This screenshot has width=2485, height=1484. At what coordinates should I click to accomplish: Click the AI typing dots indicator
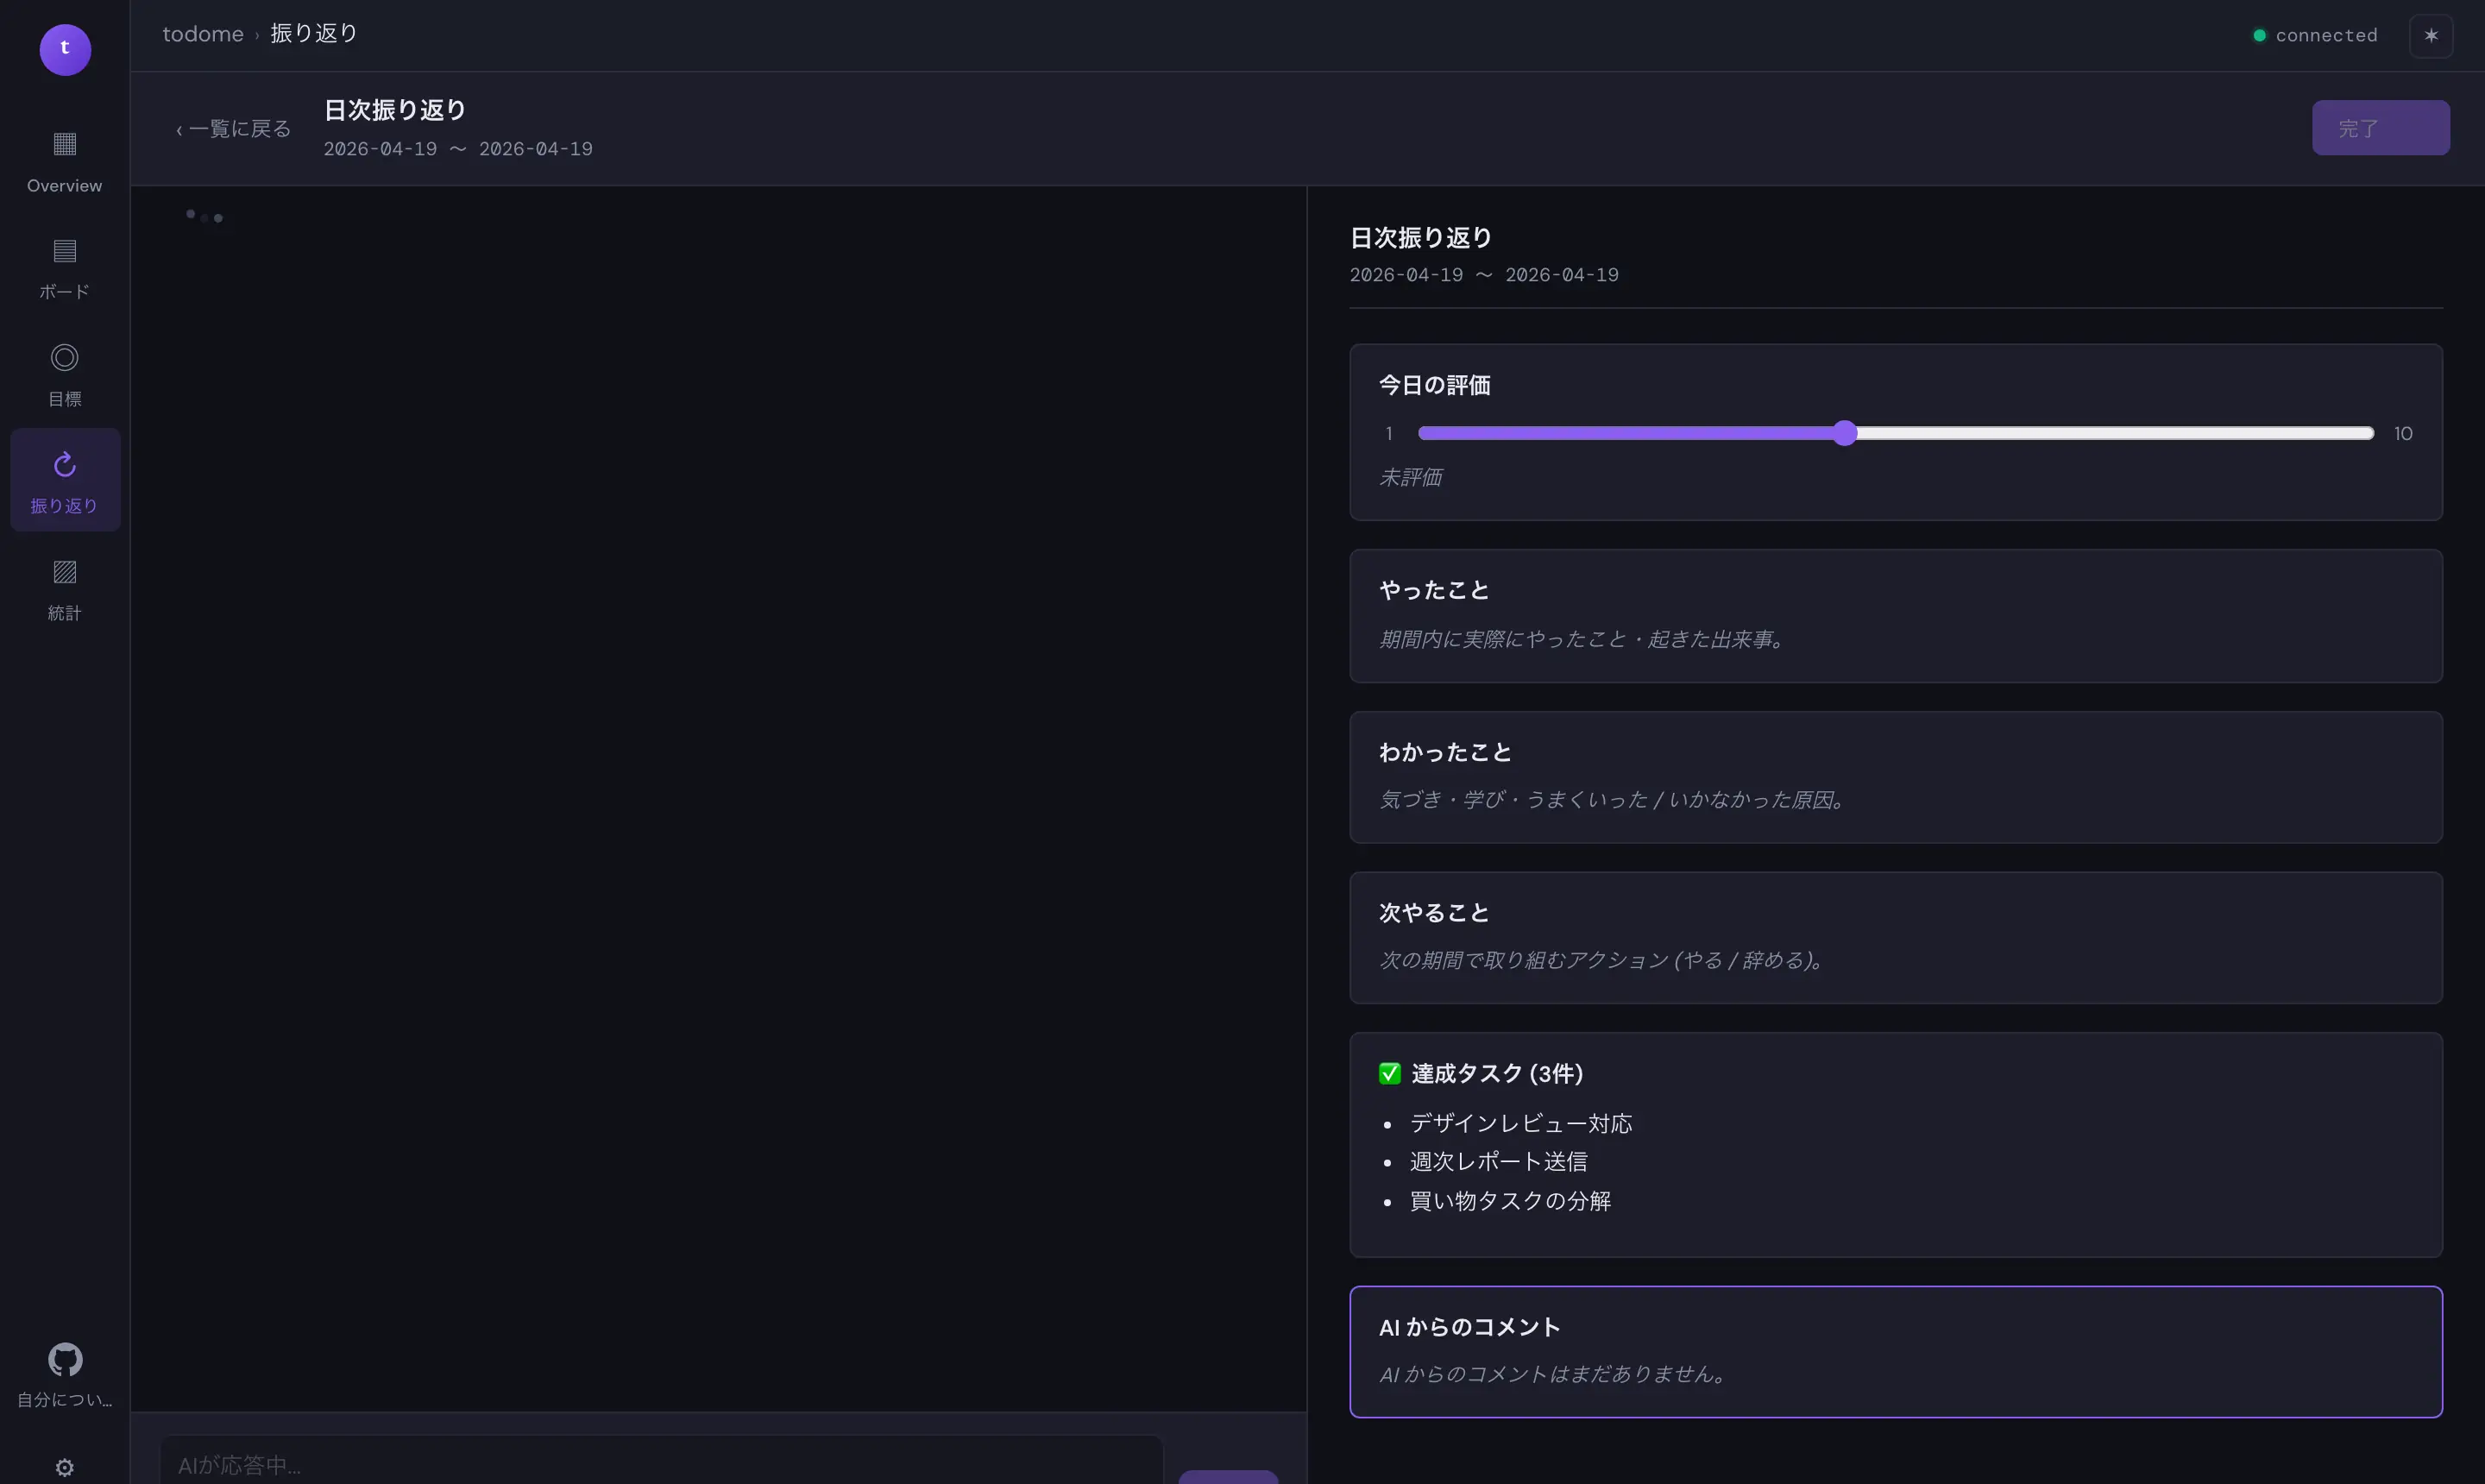coord(204,216)
